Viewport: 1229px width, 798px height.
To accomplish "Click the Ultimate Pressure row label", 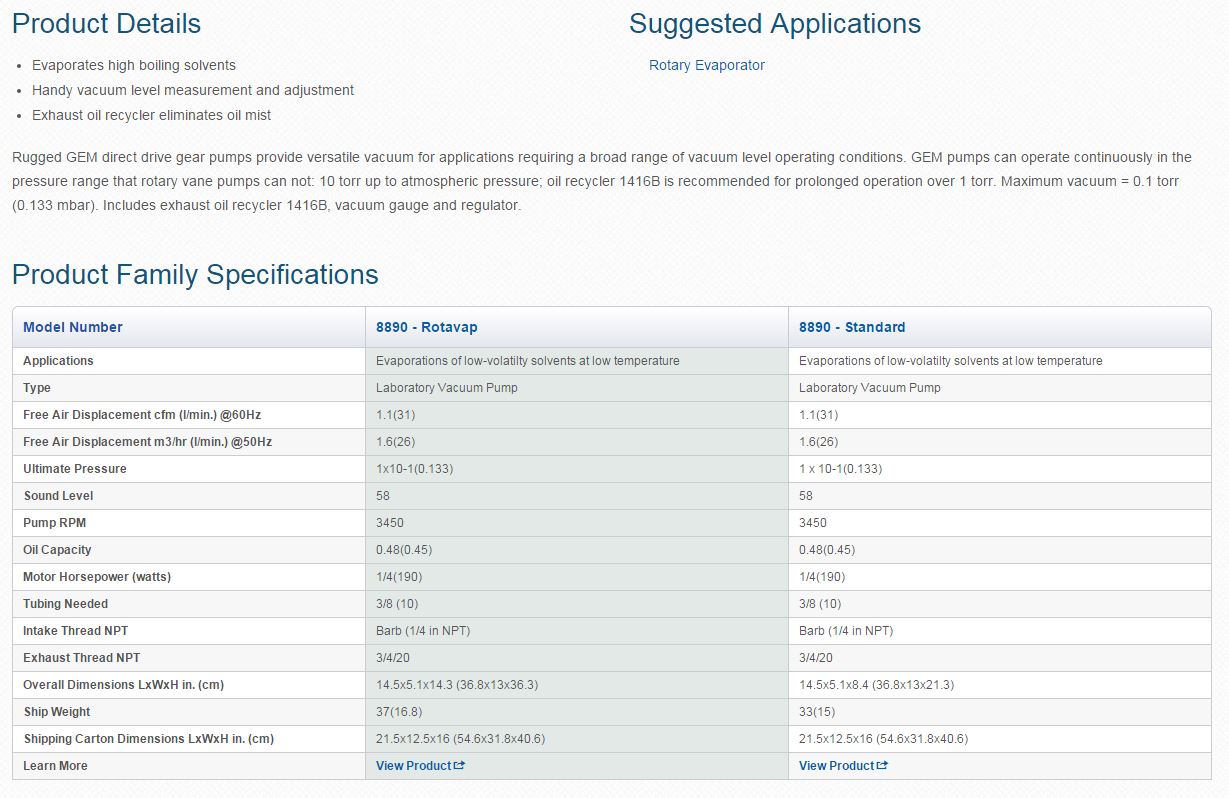I will (75, 469).
